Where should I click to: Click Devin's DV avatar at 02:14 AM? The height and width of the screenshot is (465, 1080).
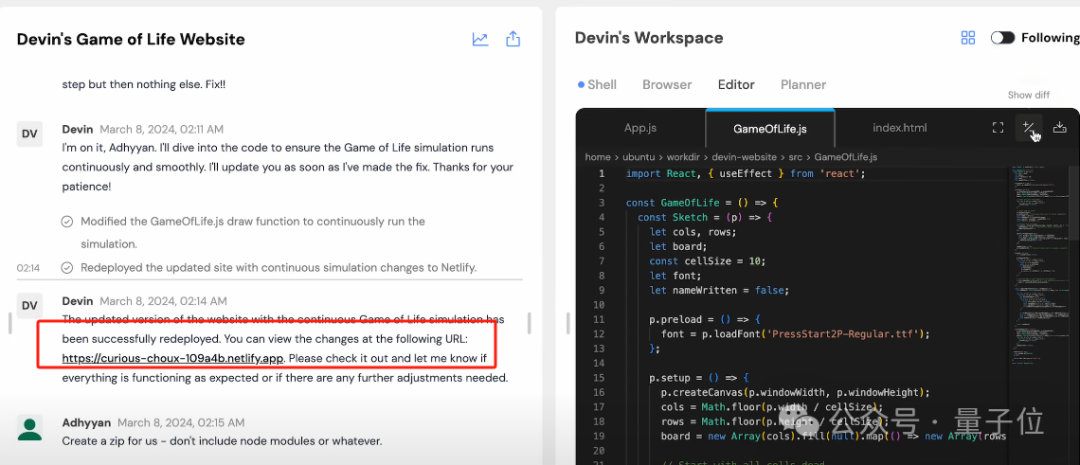pos(30,306)
